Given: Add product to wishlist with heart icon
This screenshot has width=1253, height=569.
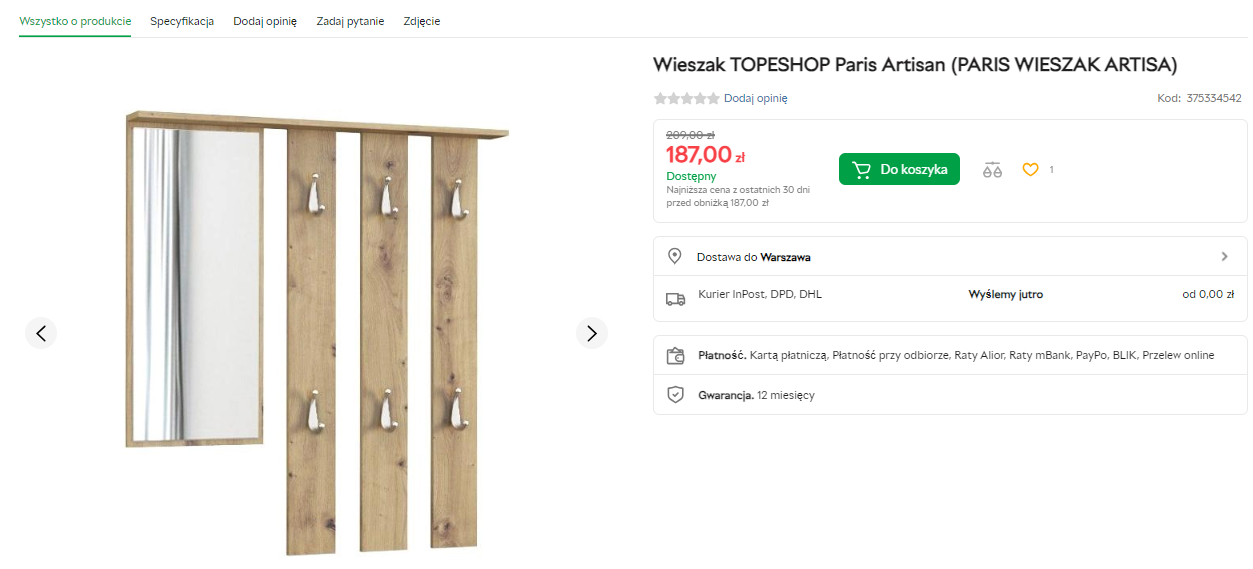Looking at the screenshot, I should (x=1030, y=170).
